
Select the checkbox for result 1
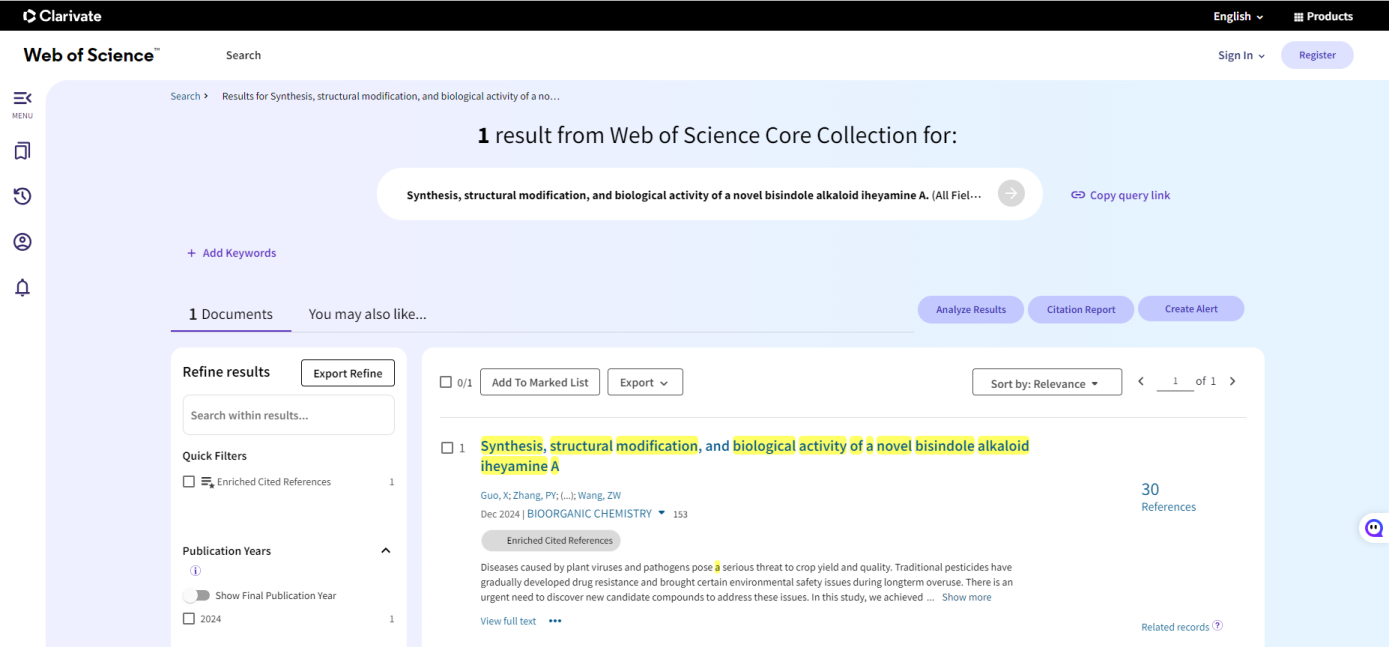pos(447,447)
